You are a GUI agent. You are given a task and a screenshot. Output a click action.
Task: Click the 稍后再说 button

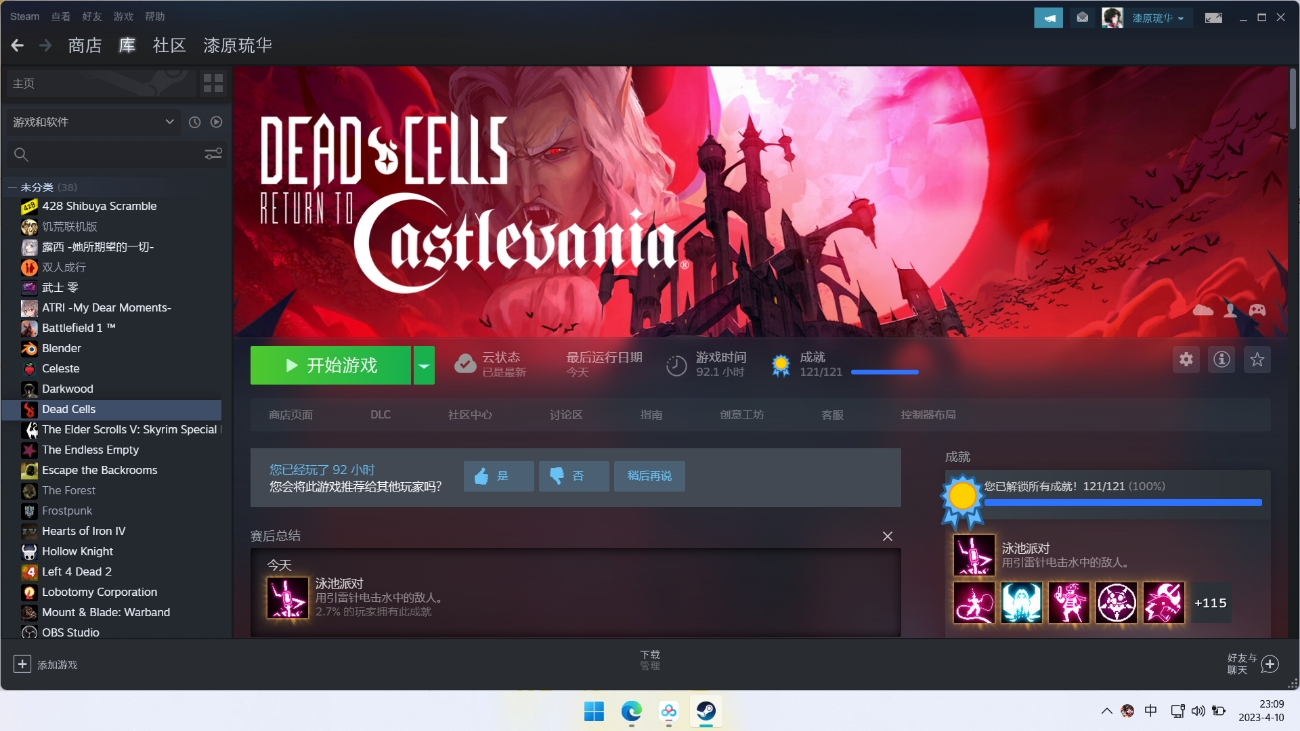[x=650, y=476]
